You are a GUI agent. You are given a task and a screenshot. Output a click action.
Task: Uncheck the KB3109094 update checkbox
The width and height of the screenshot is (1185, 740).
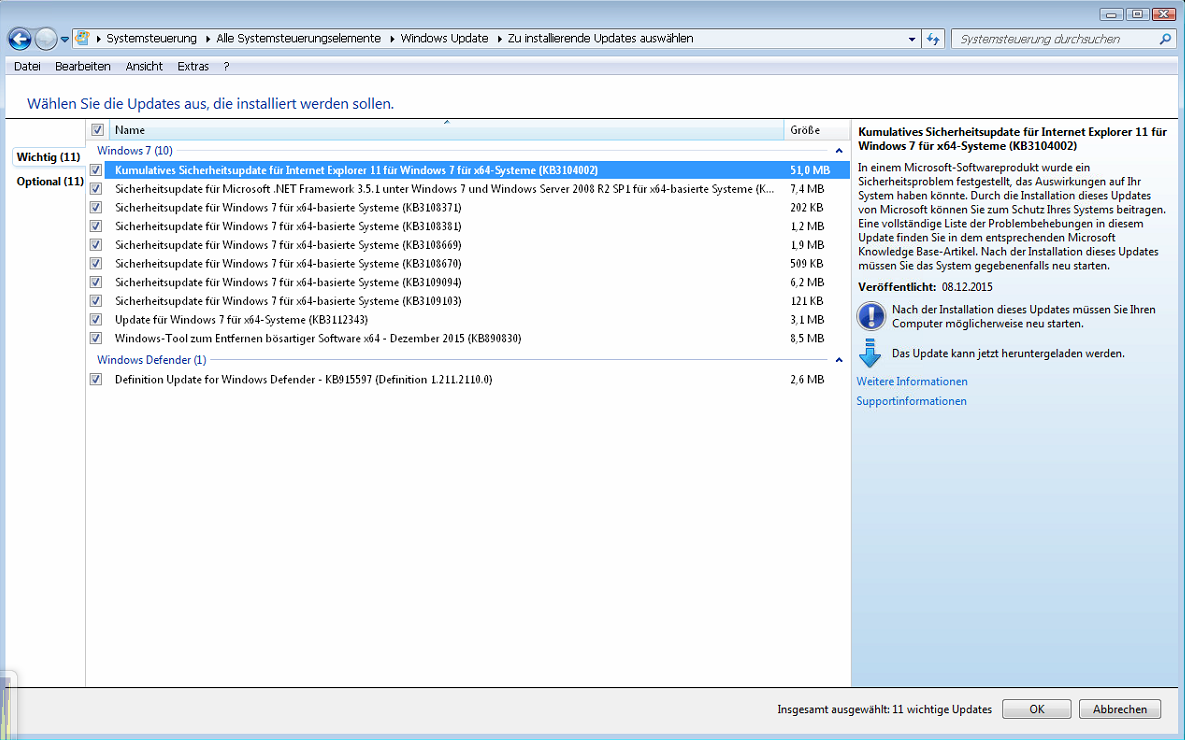click(96, 282)
